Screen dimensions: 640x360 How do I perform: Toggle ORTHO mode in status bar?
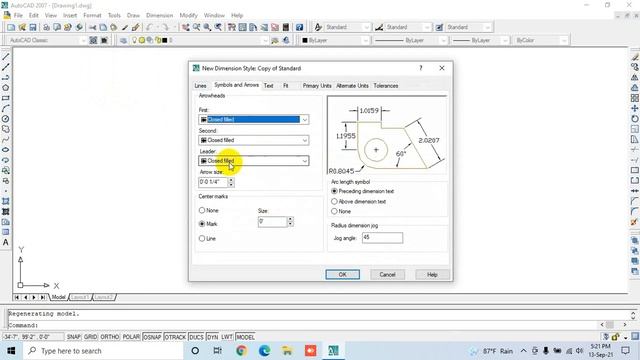[x=110, y=337]
